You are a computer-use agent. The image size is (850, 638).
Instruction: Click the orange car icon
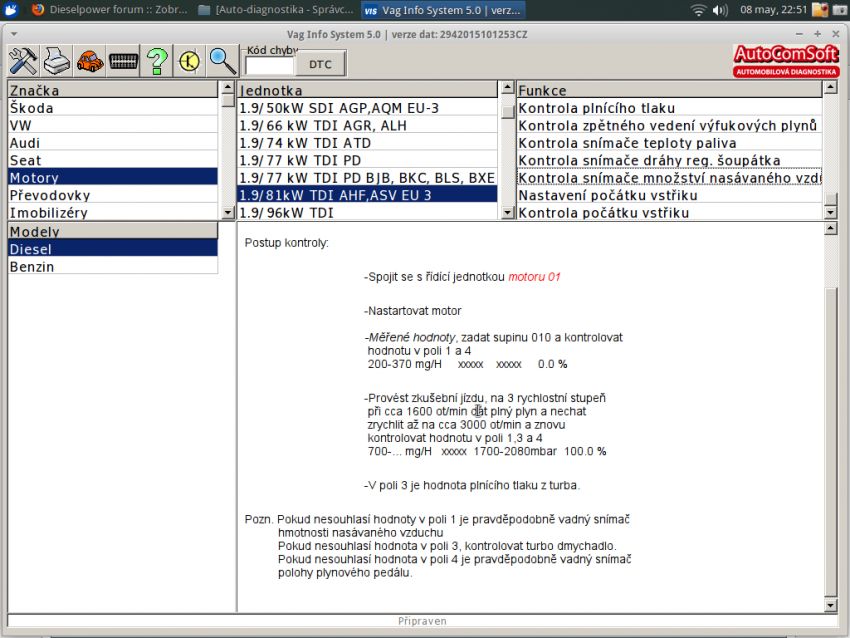click(x=90, y=61)
